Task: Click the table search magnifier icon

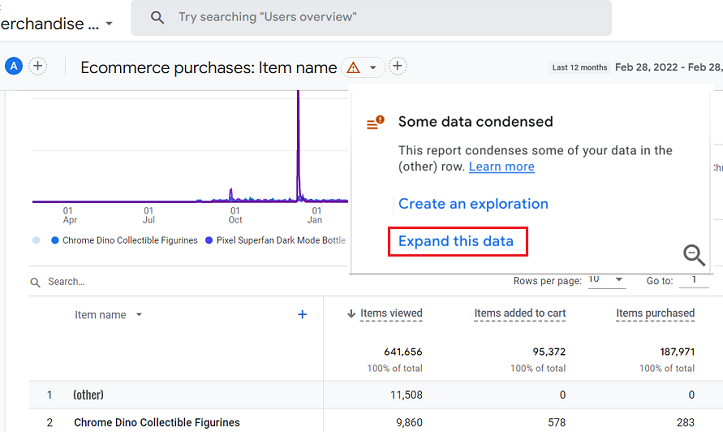Action: (x=38, y=282)
